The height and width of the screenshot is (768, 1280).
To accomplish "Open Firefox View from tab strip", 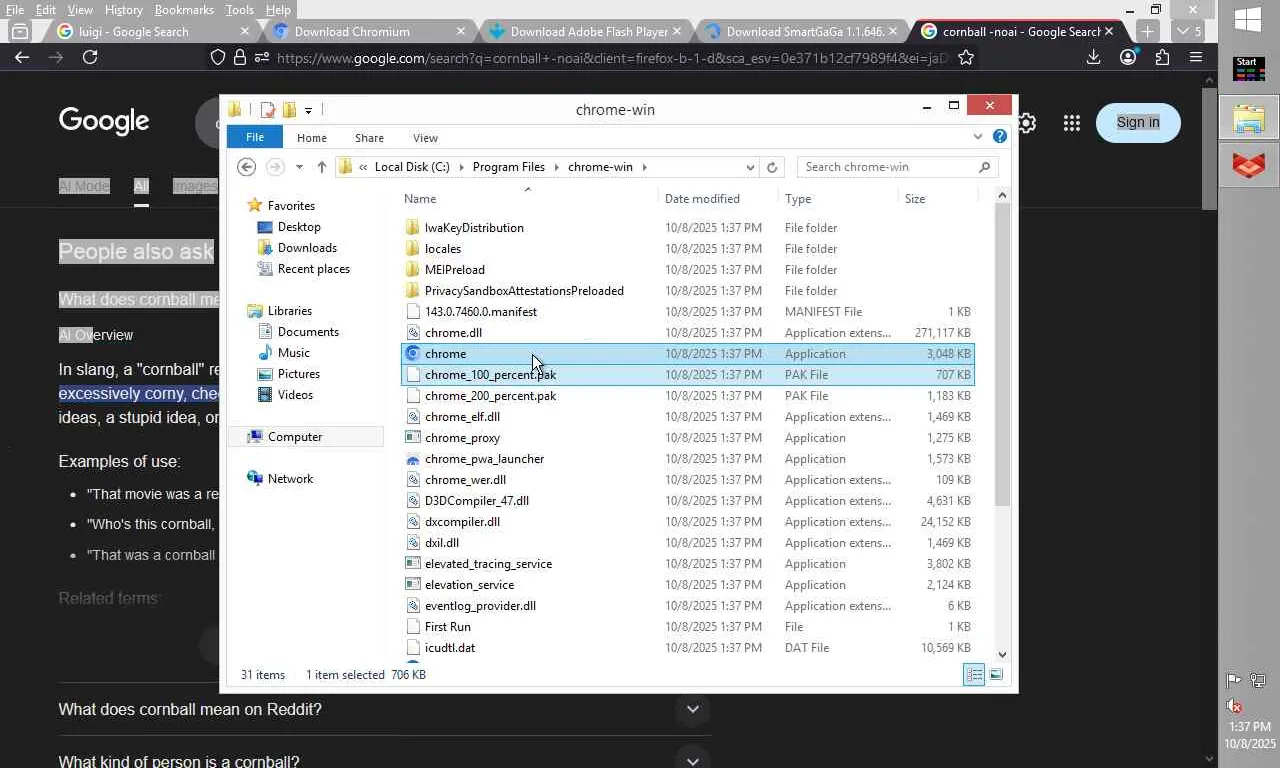I will tap(20, 31).
